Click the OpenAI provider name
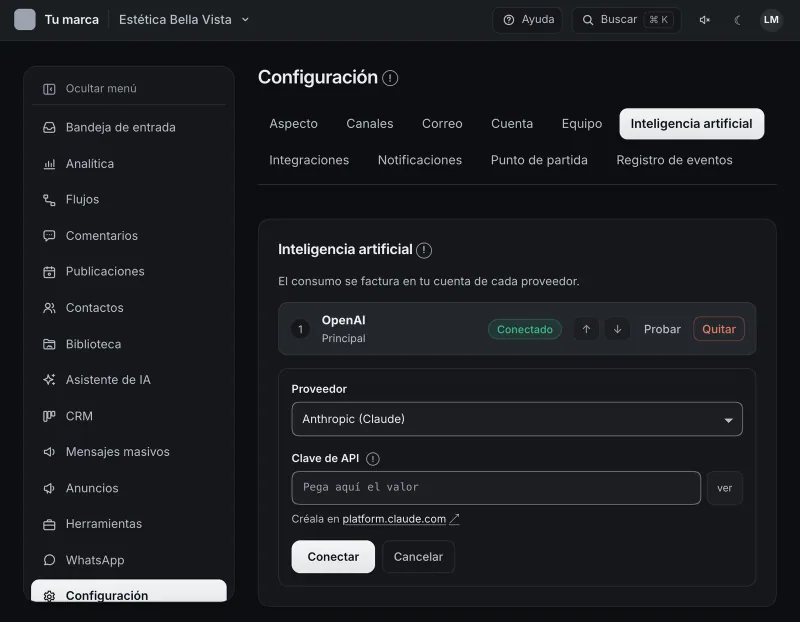800x622 pixels. click(x=343, y=320)
